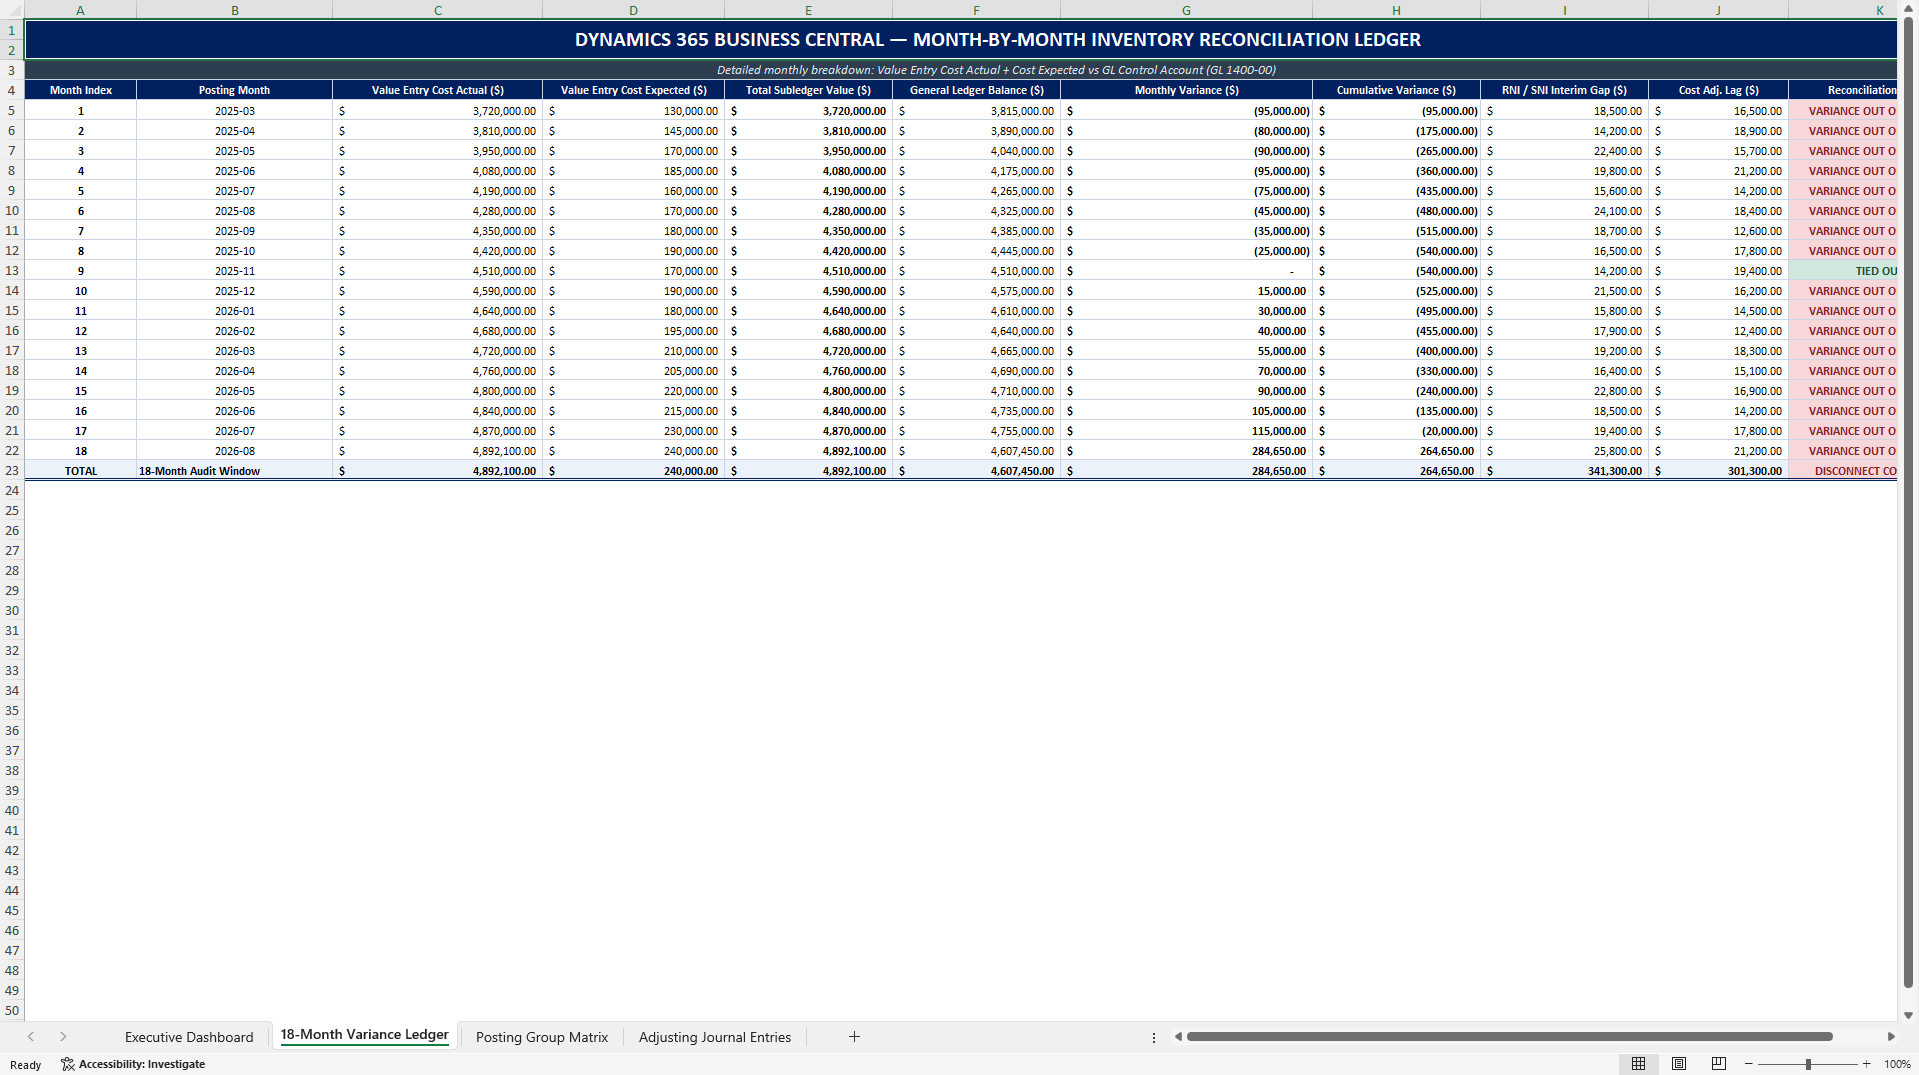Viewport: 1919px width, 1075px height.
Task: Click the DISCONNECT CO status cell
Action: click(x=1843, y=471)
